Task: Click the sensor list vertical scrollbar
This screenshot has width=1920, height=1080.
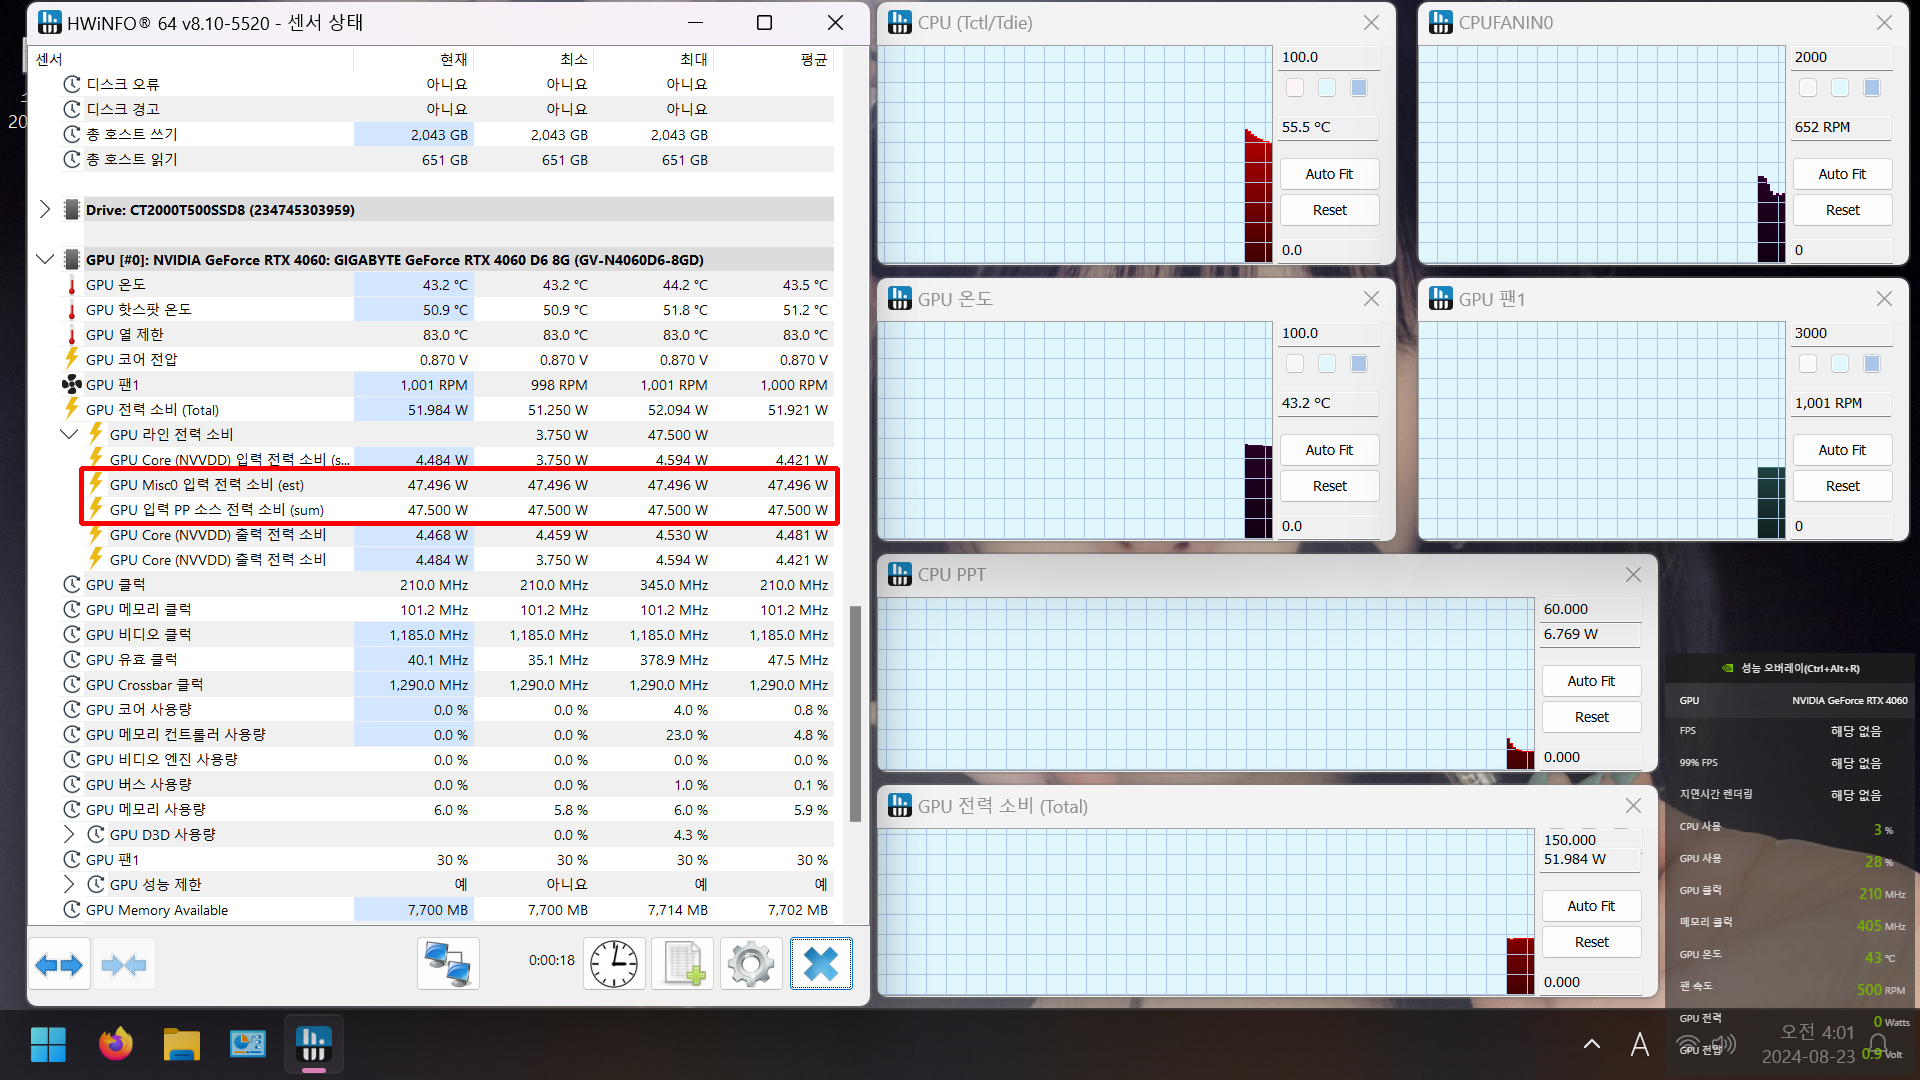Action: 855,712
